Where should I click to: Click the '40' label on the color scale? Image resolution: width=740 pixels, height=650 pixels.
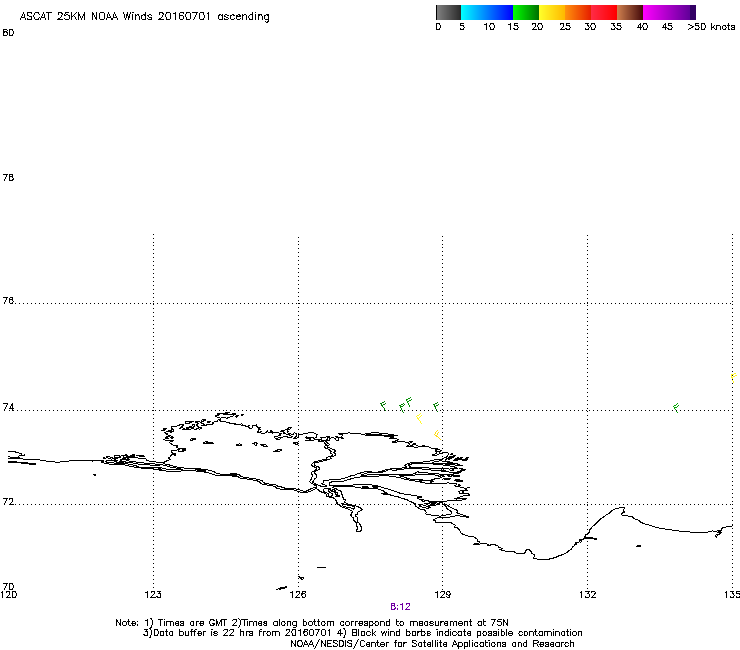[x=642, y=27]
